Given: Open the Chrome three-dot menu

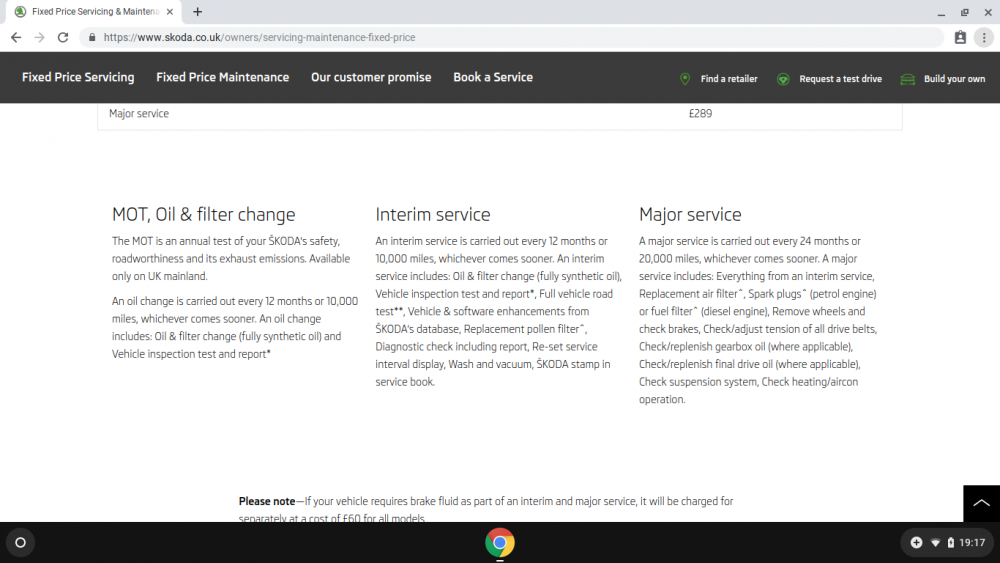Looking at the screenshot, I should click(984, 38).
